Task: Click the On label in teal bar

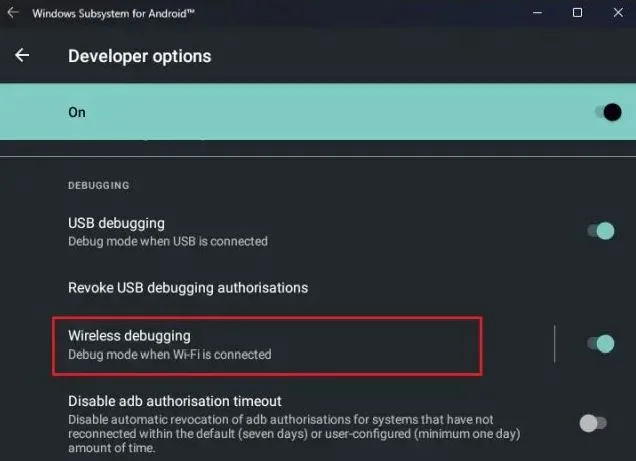Action: tap(77, 112)
